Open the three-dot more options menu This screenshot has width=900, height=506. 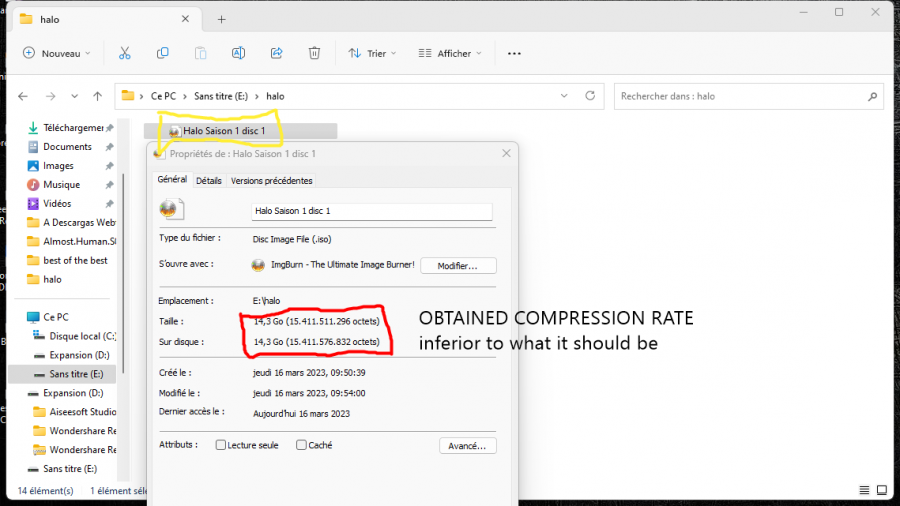point(514,53)
